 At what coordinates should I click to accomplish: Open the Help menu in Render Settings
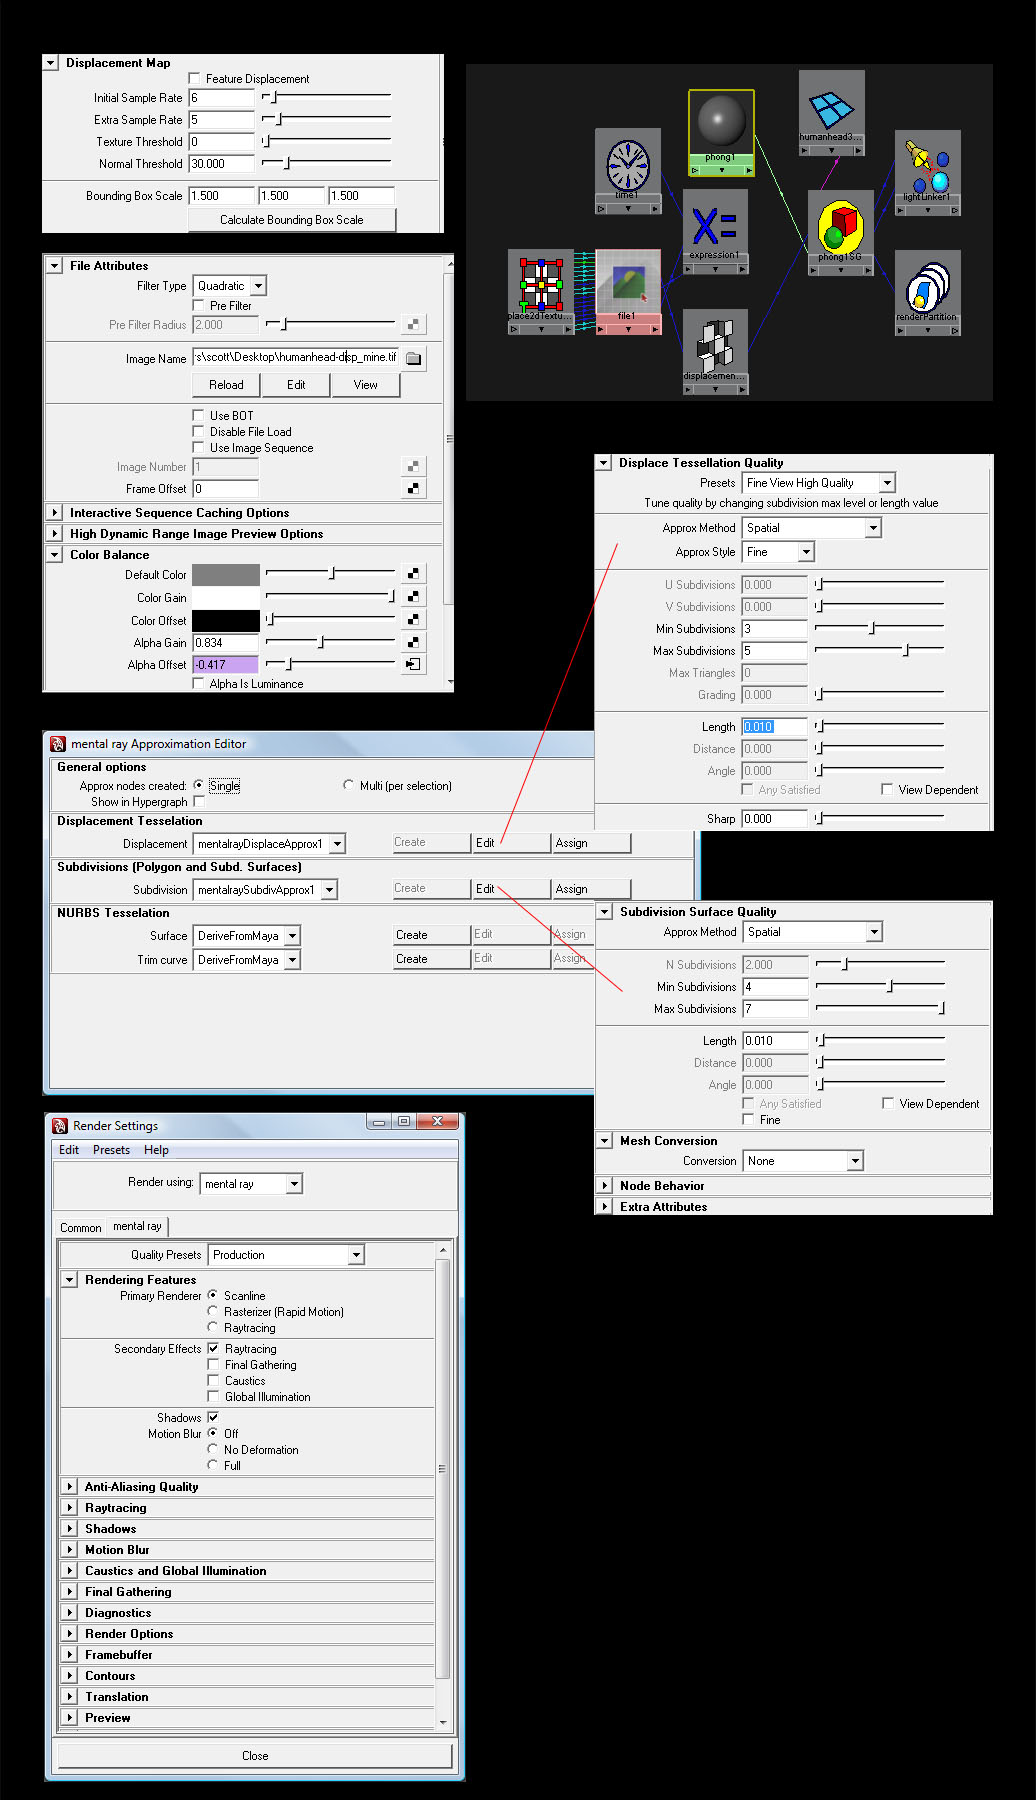(156, 1150)
